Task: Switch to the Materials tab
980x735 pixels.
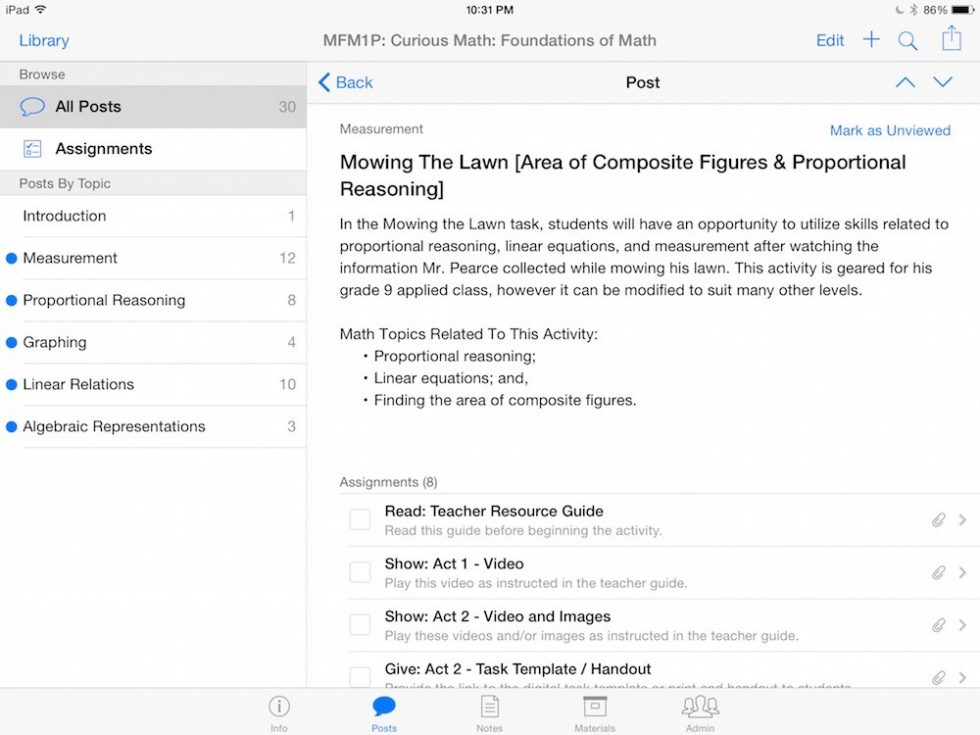Action: (x=595, y=712)
